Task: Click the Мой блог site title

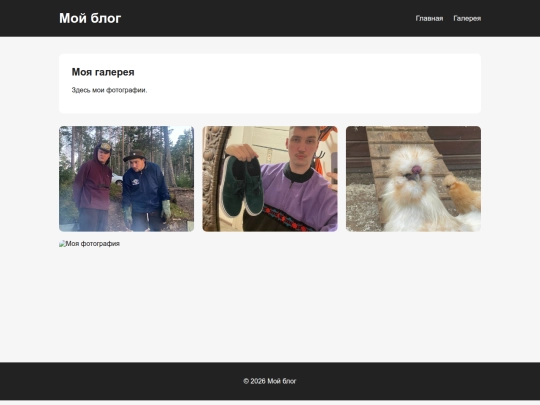Action: pyautogui.click(x=90, y=18)
